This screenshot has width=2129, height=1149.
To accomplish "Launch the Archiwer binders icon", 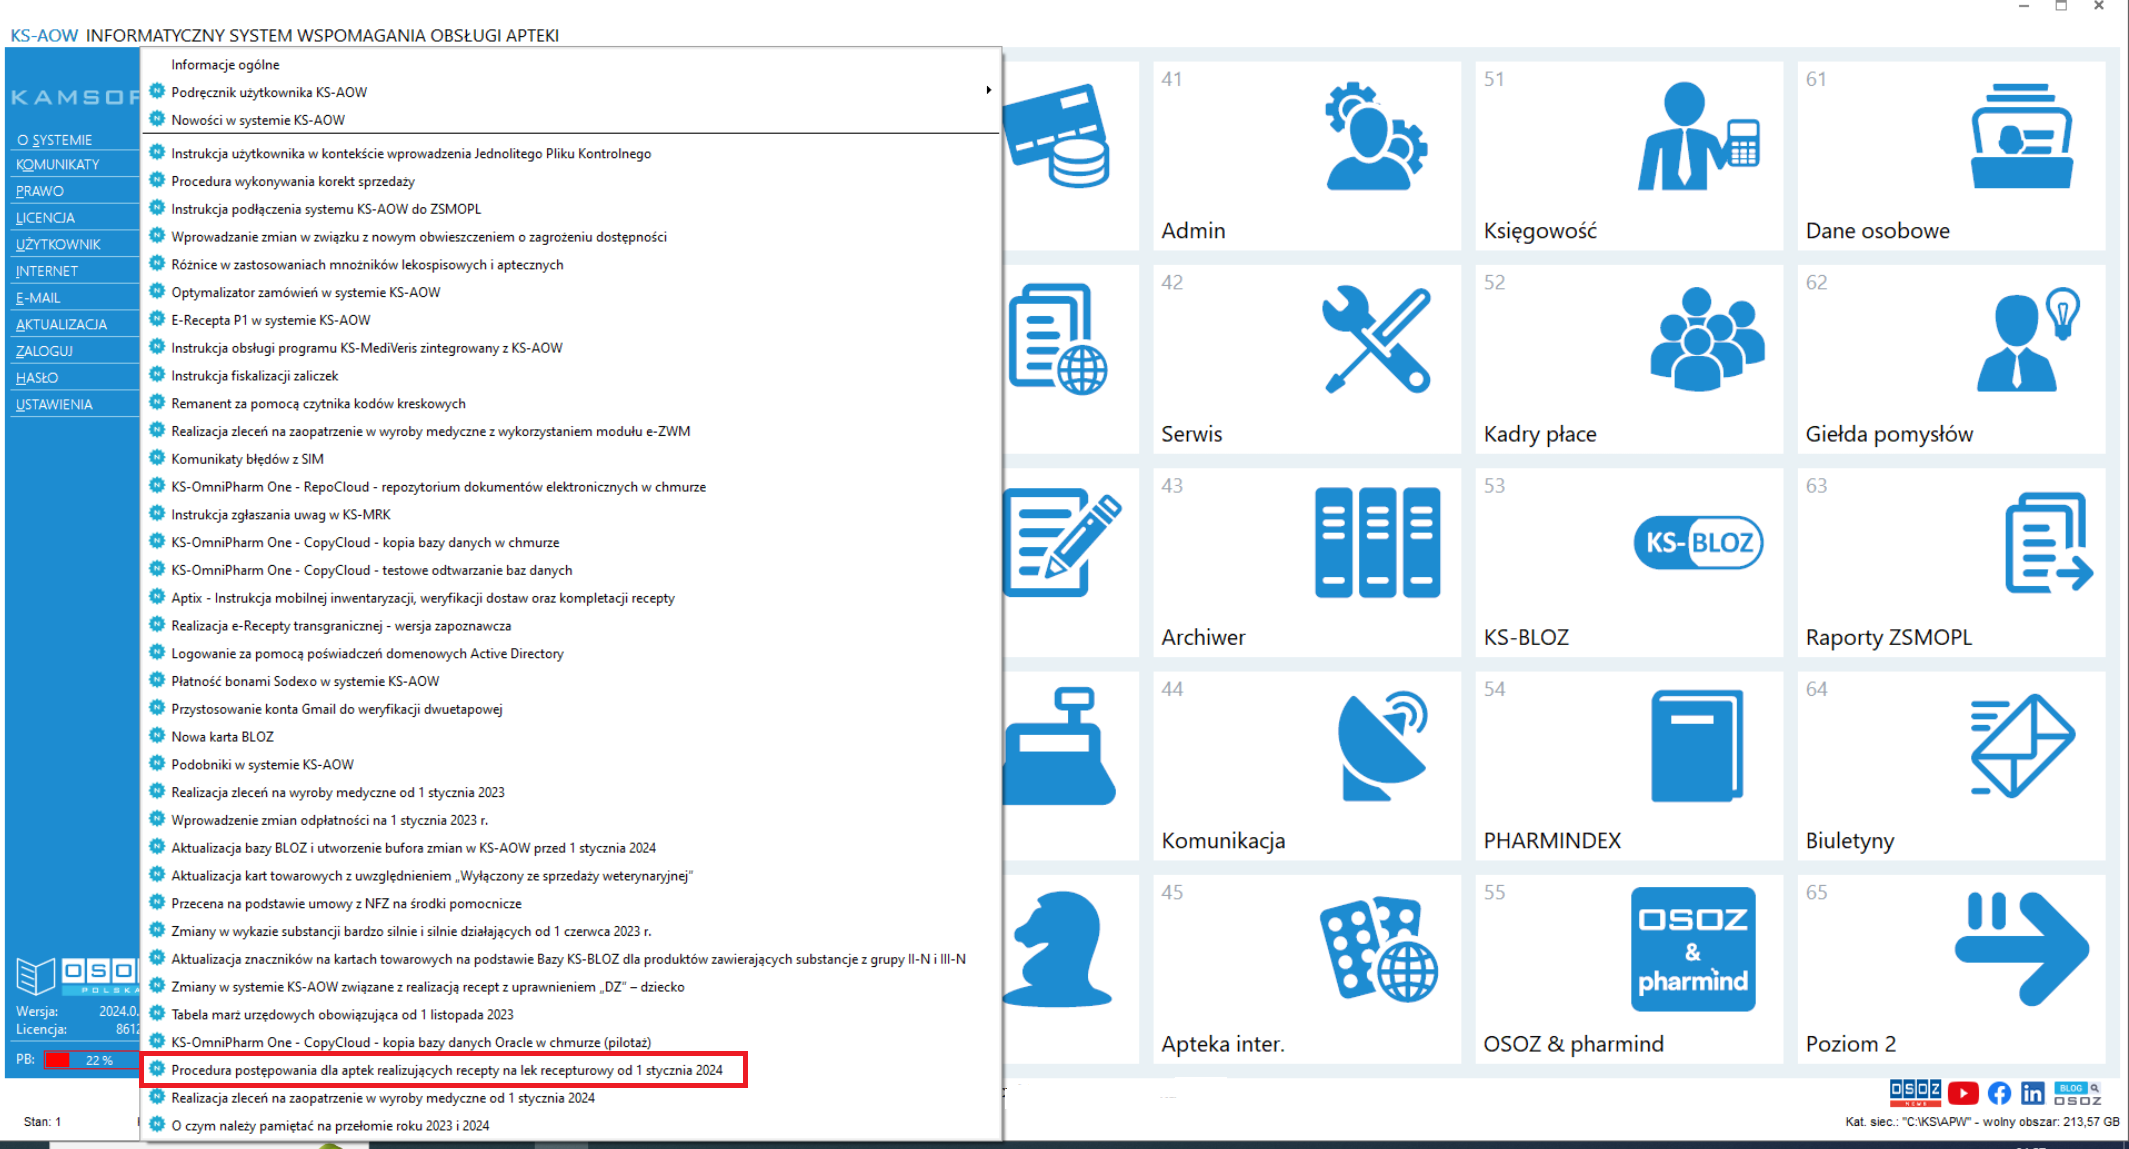I will coord(1376,543).
